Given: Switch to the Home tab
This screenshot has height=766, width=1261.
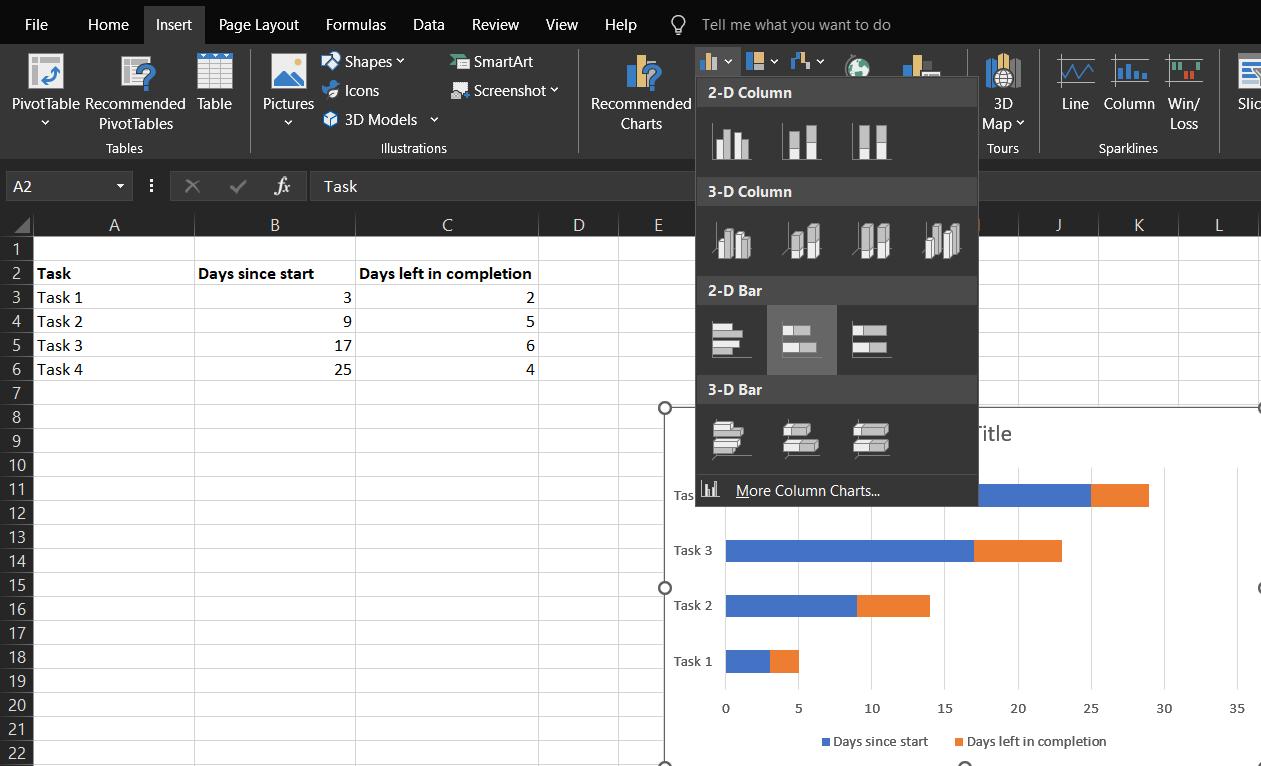Looking at the screenshot, I should [x=108, y=25].
